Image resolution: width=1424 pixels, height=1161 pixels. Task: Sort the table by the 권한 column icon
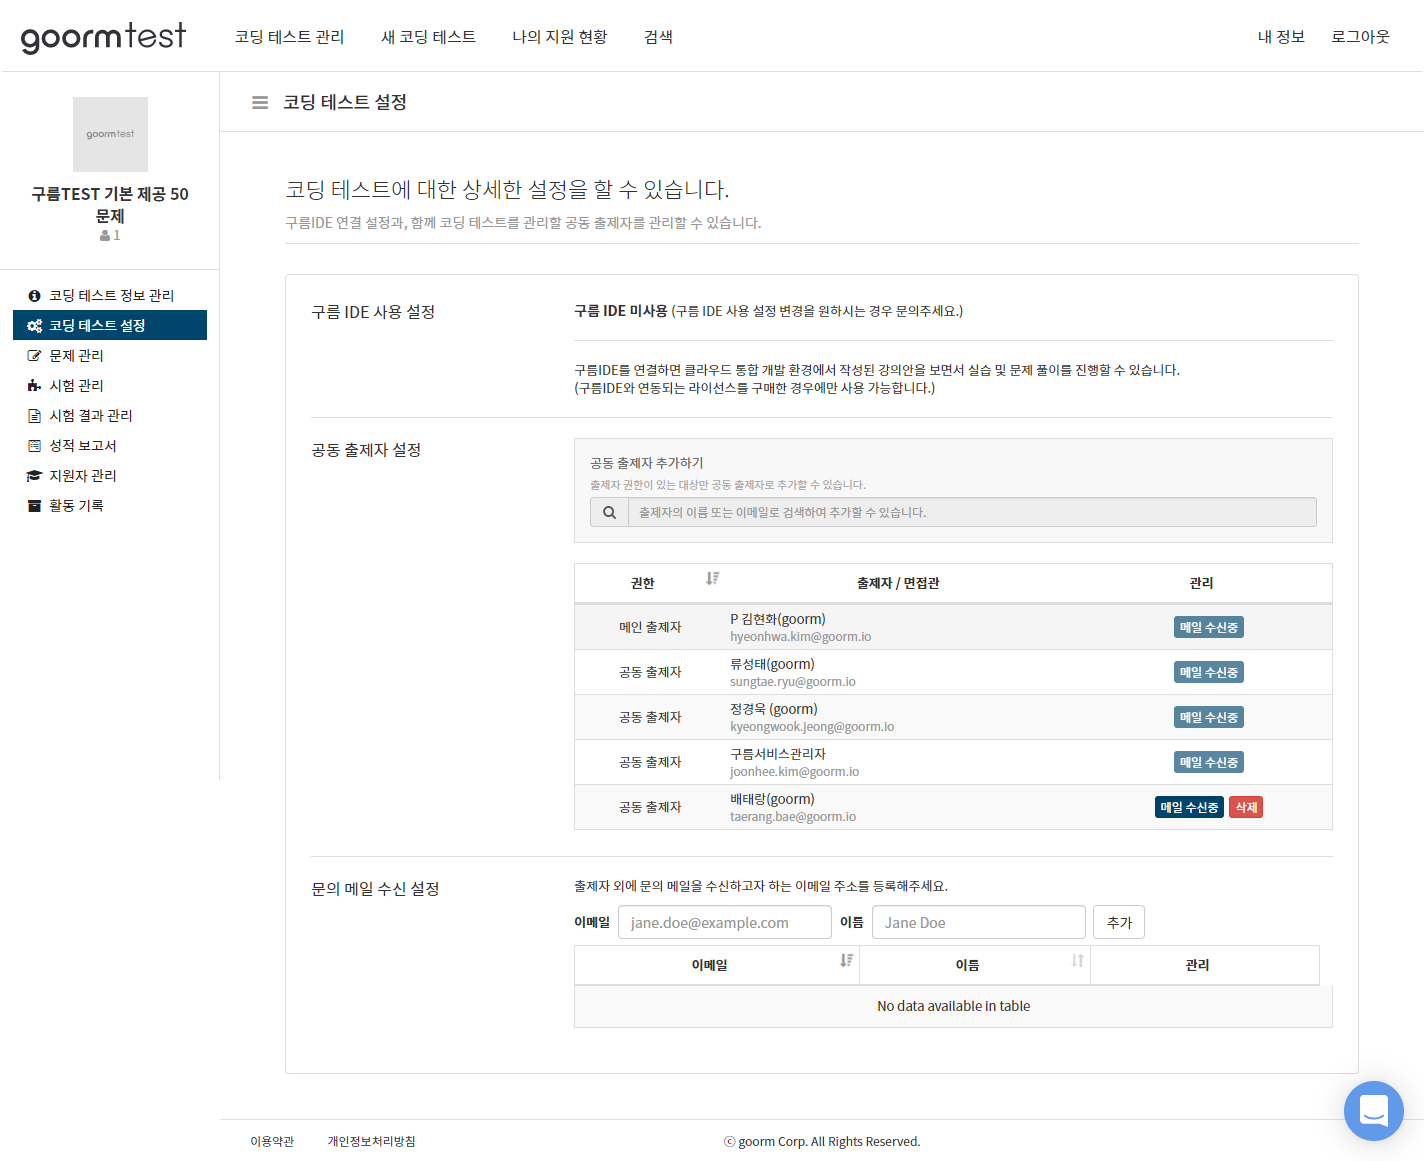(x=712, y=579)
